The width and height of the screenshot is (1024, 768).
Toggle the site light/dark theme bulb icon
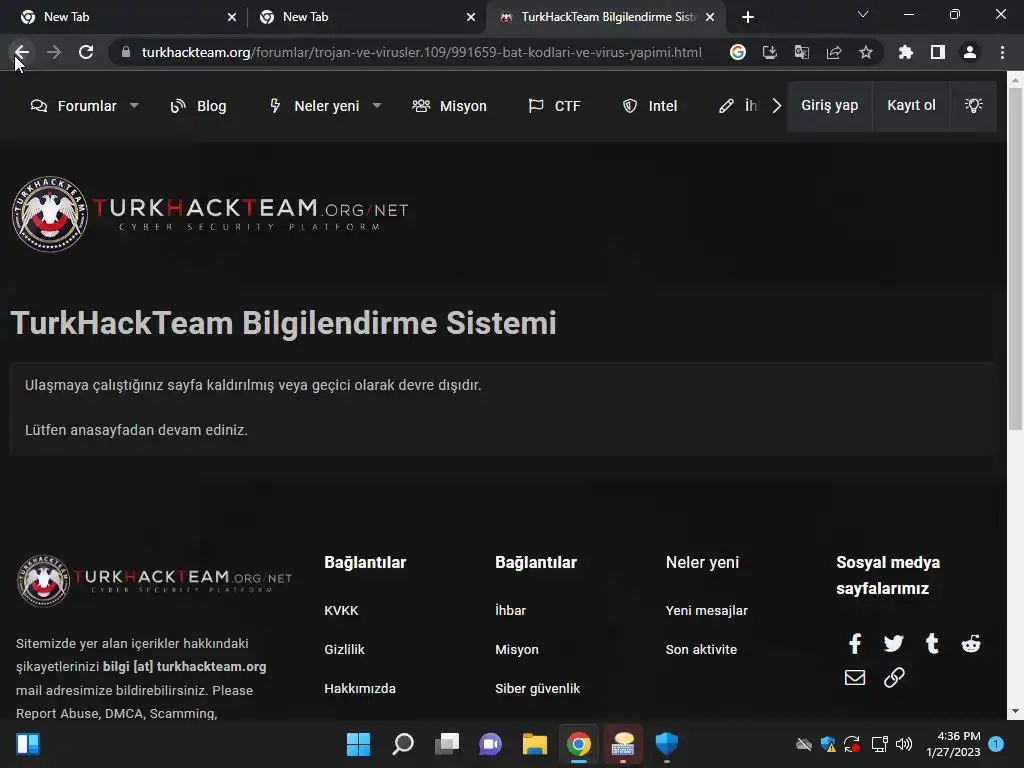tap(973, 106)
